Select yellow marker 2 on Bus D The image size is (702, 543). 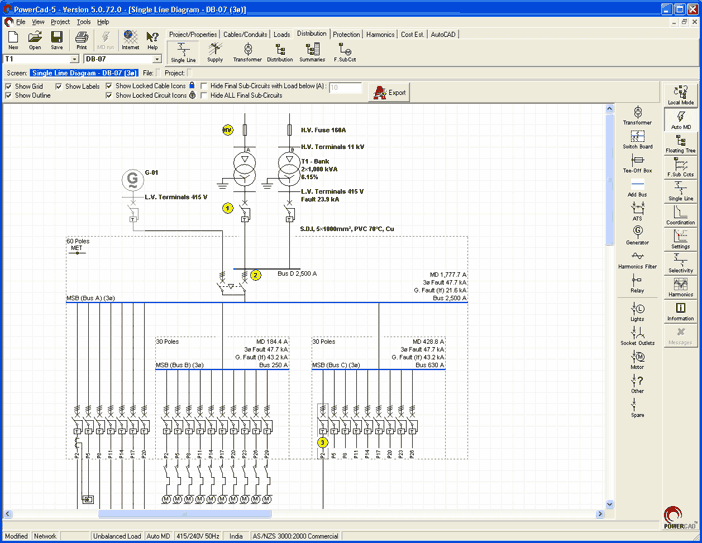click(255, 275)
